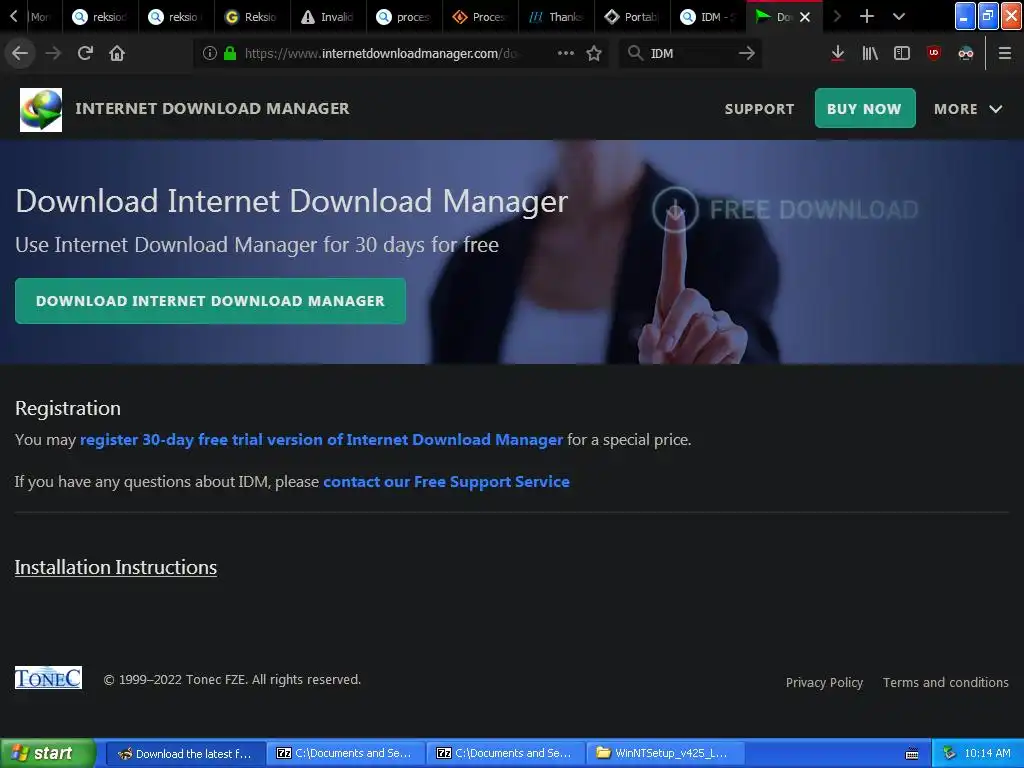
Task: Switch to the Google Reksio tab
Action: tap(252, 17)
